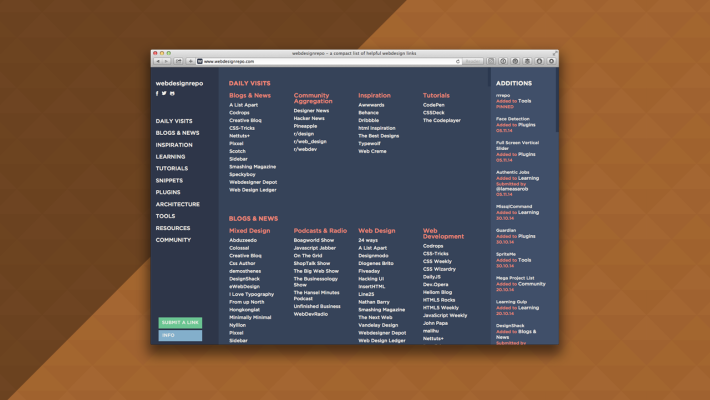Select RESOURCES in the sidebar menu

click(173, 228)
